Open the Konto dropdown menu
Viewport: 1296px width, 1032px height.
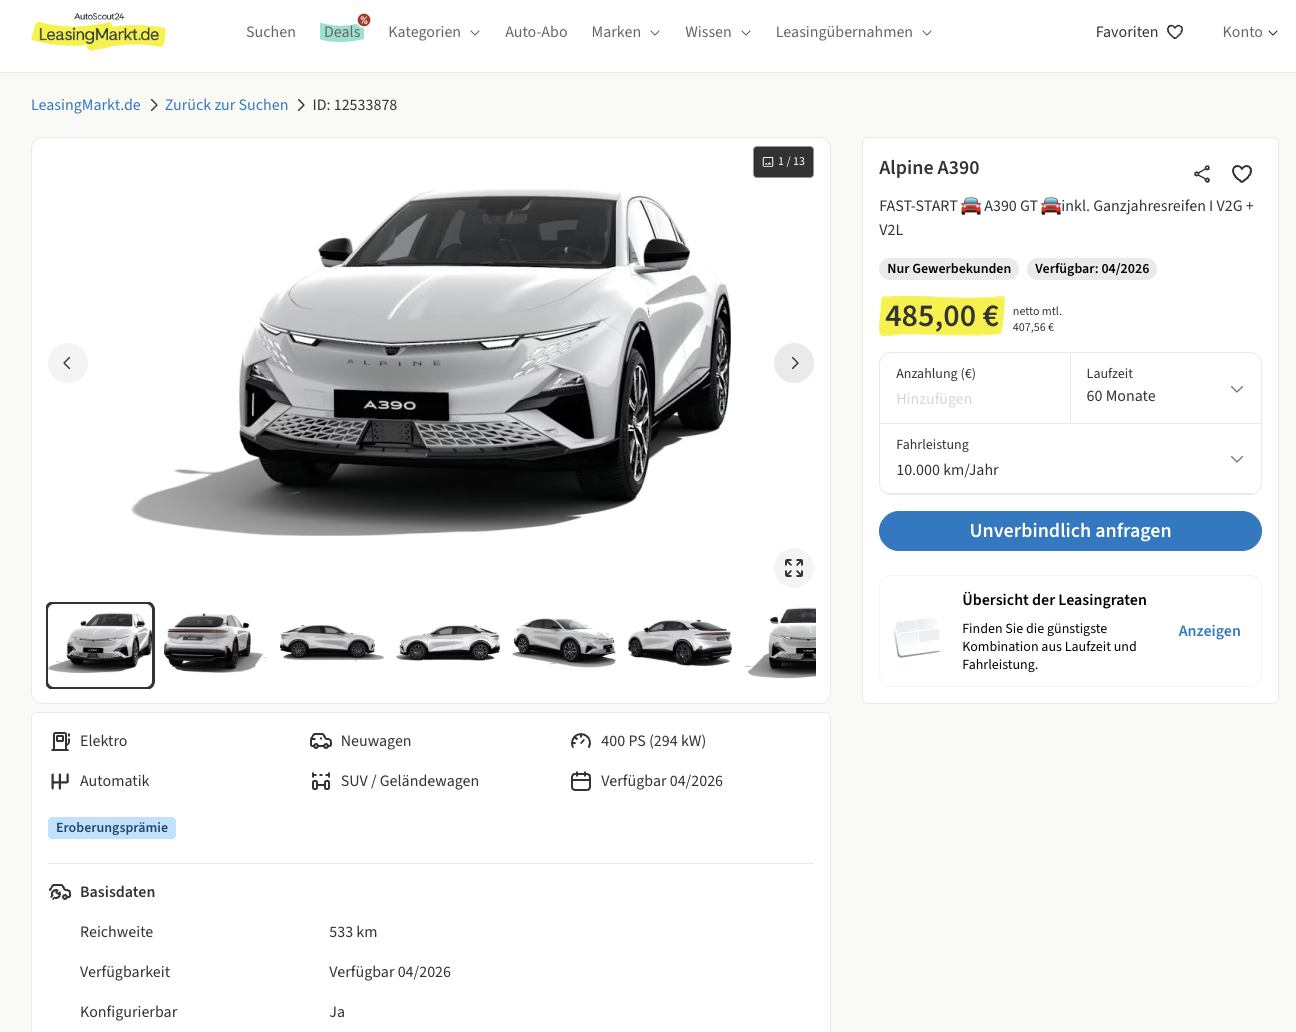(1249, 32)
